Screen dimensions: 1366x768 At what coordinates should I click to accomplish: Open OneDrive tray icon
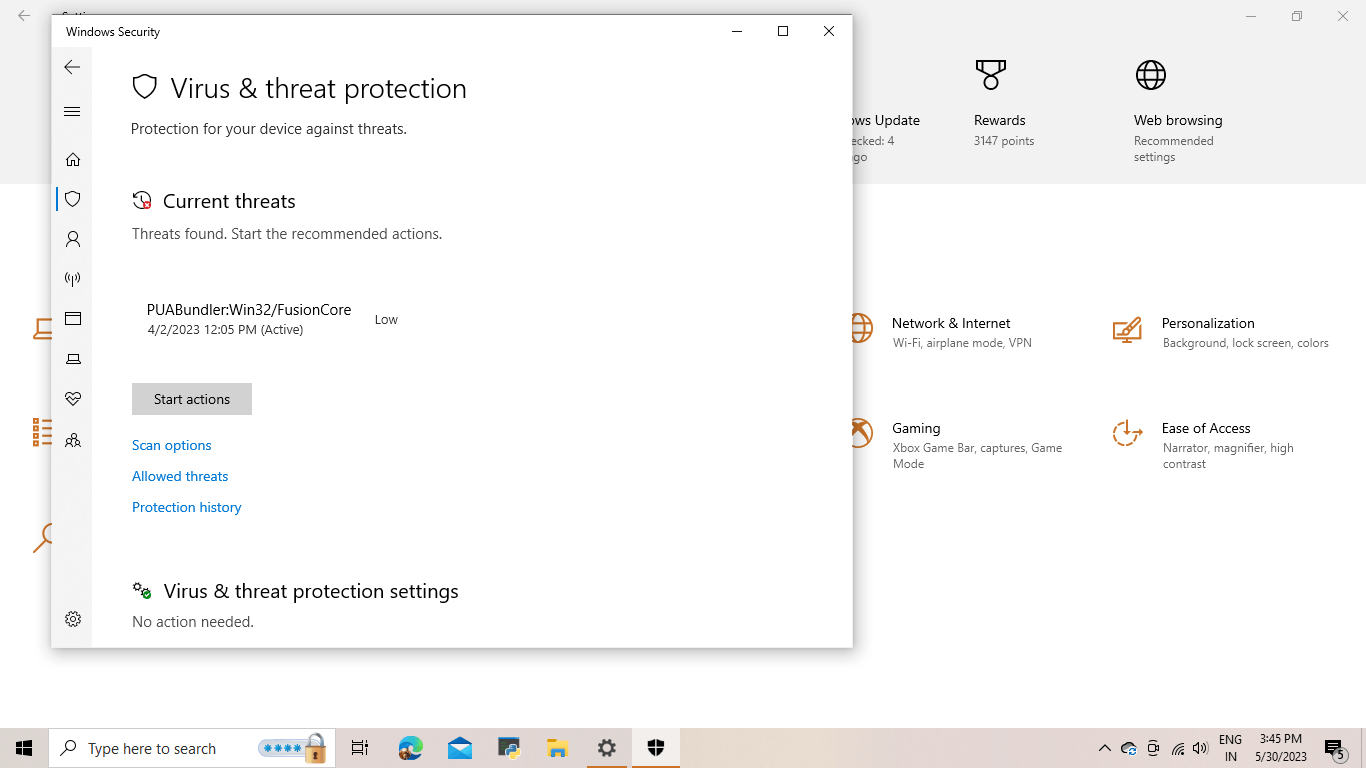1129,748
